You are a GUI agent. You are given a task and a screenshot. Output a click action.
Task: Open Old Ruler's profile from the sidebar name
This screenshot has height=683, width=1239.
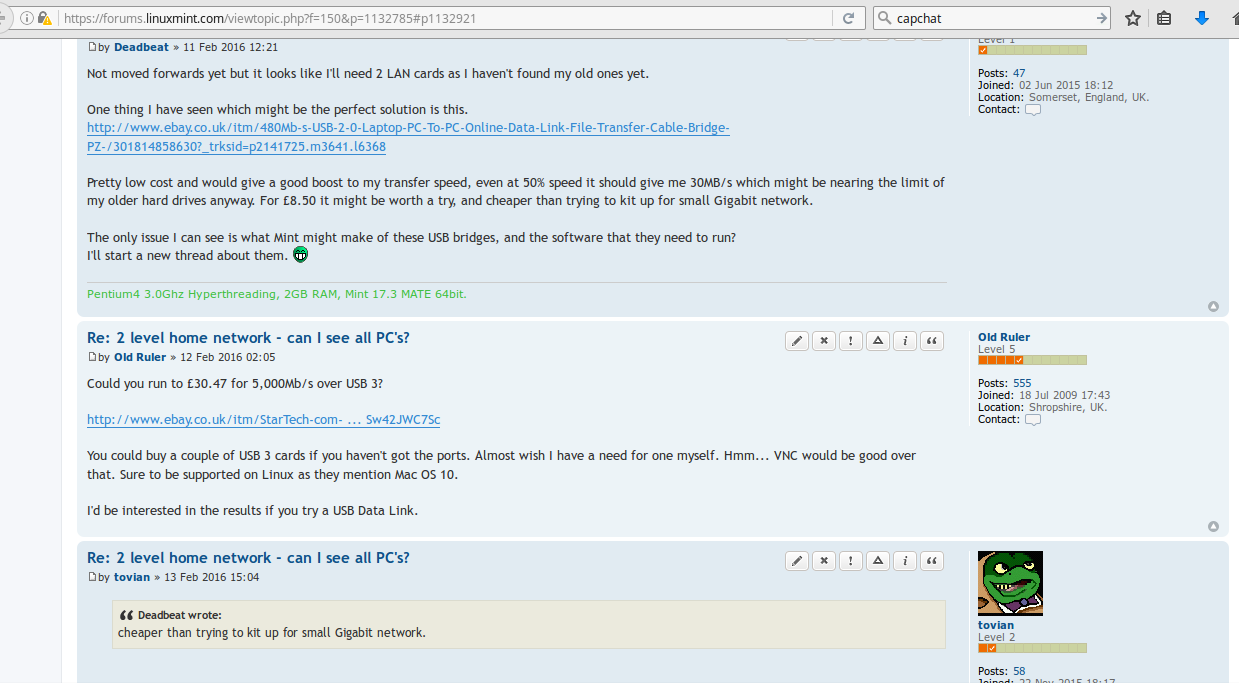pyautogui.click(x=1004, y=338)
